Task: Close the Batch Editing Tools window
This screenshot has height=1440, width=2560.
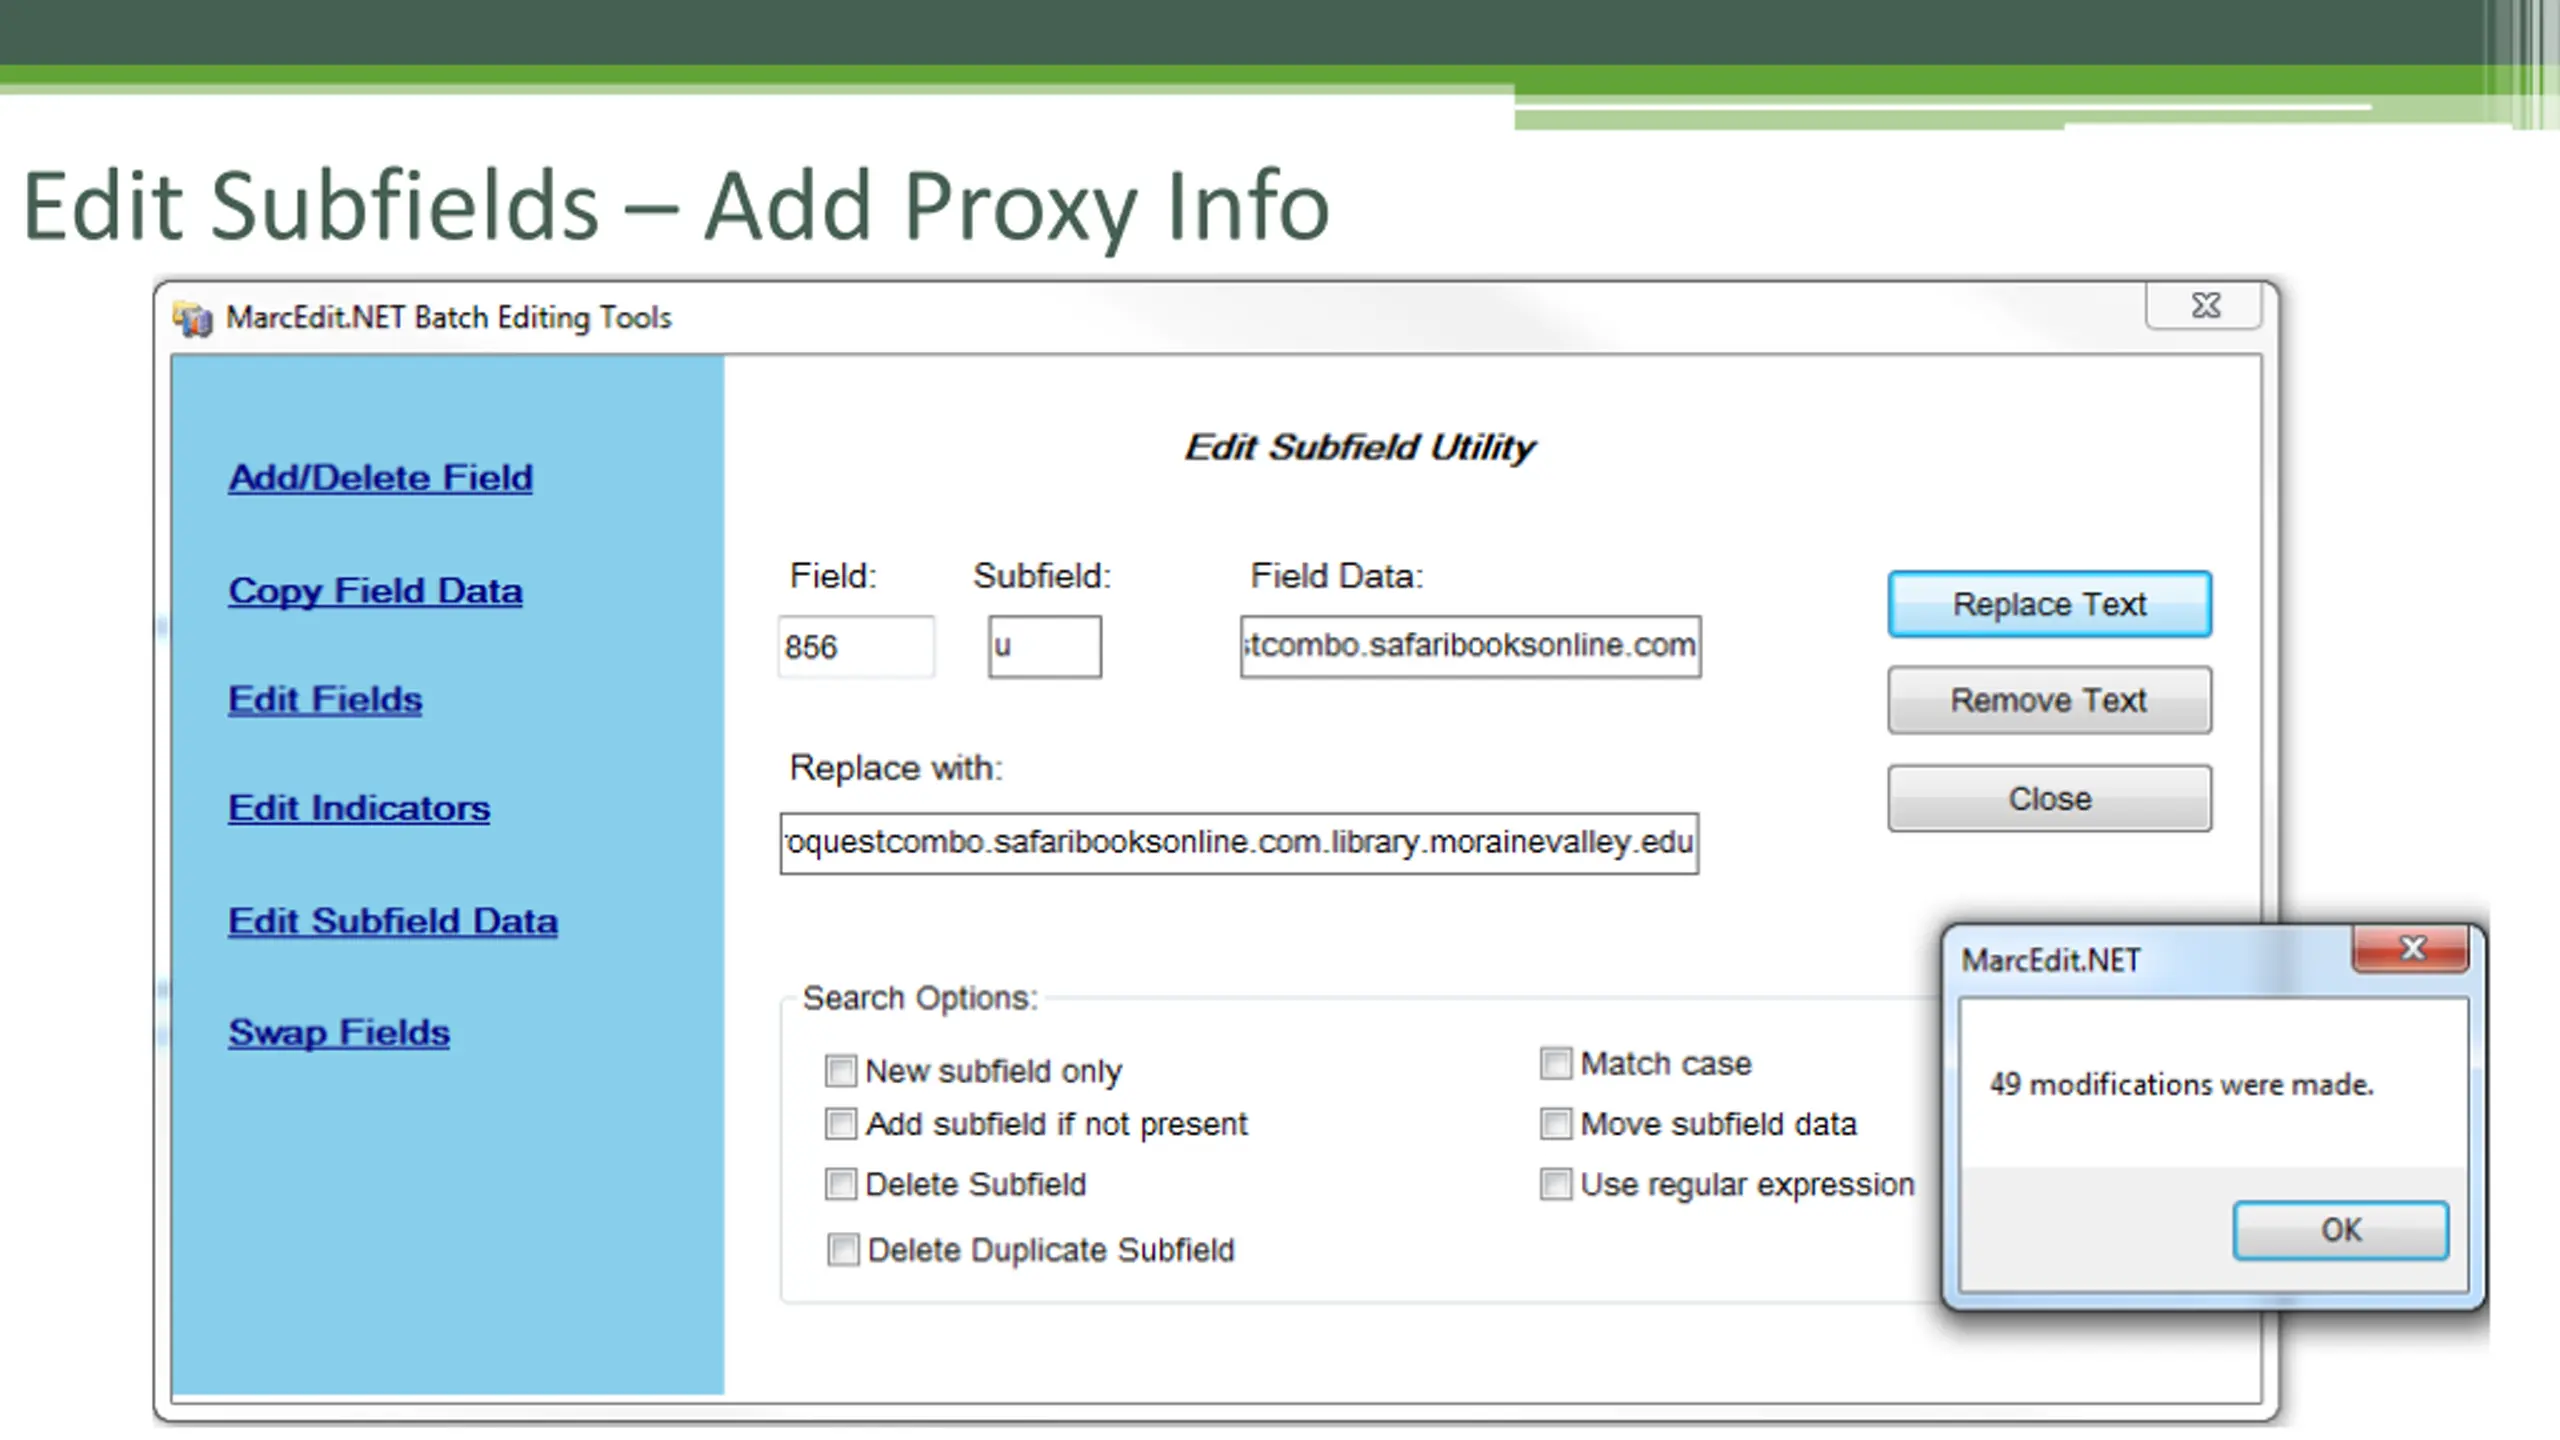Action: (2204, 305)
